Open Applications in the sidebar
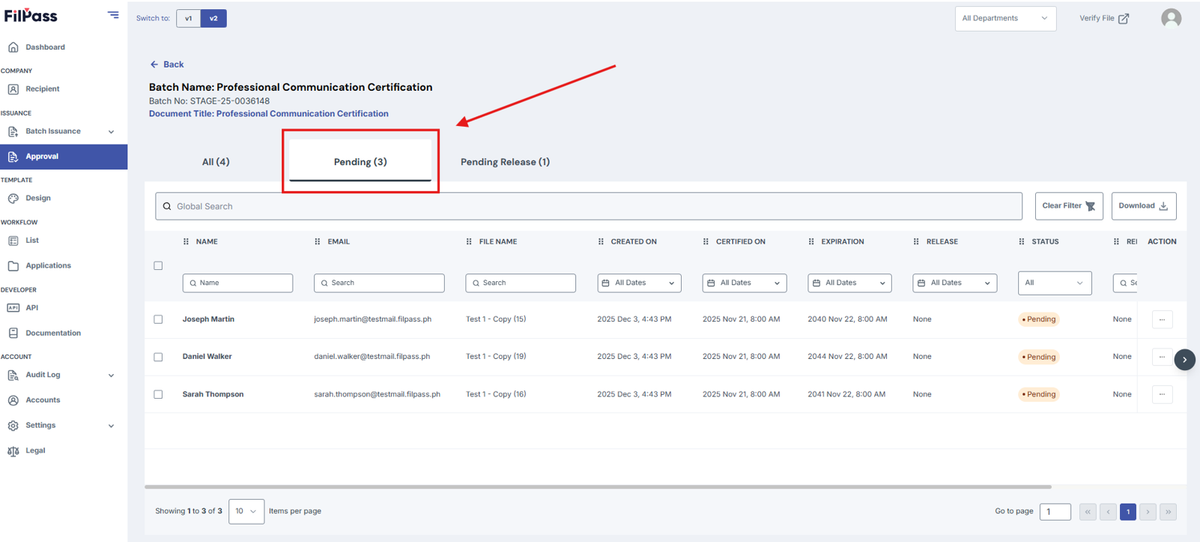1200x542 pixels. pos(48,266)
